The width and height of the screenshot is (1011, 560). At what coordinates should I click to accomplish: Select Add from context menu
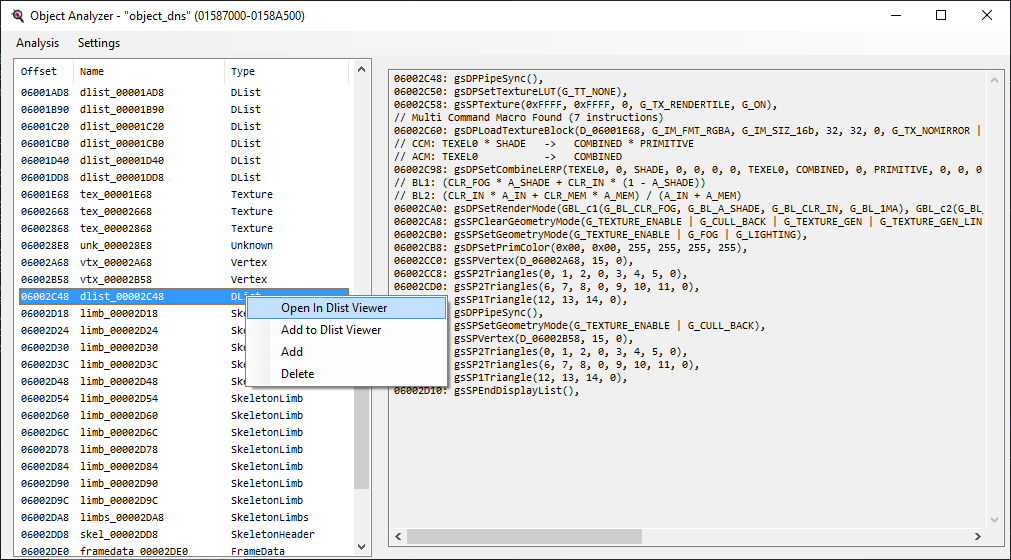coord(346,352)
